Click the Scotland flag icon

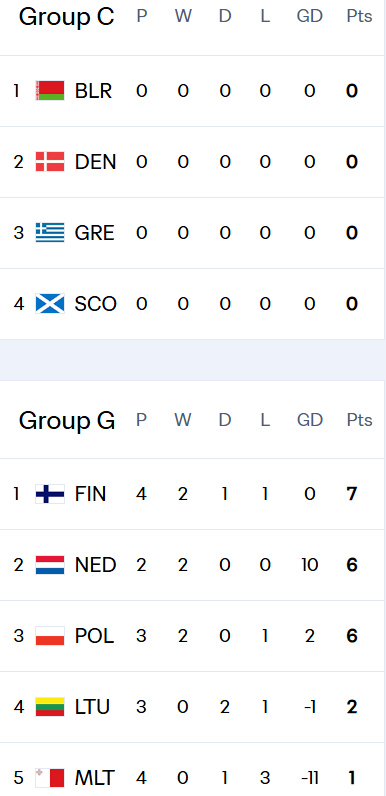click(50, 304)
